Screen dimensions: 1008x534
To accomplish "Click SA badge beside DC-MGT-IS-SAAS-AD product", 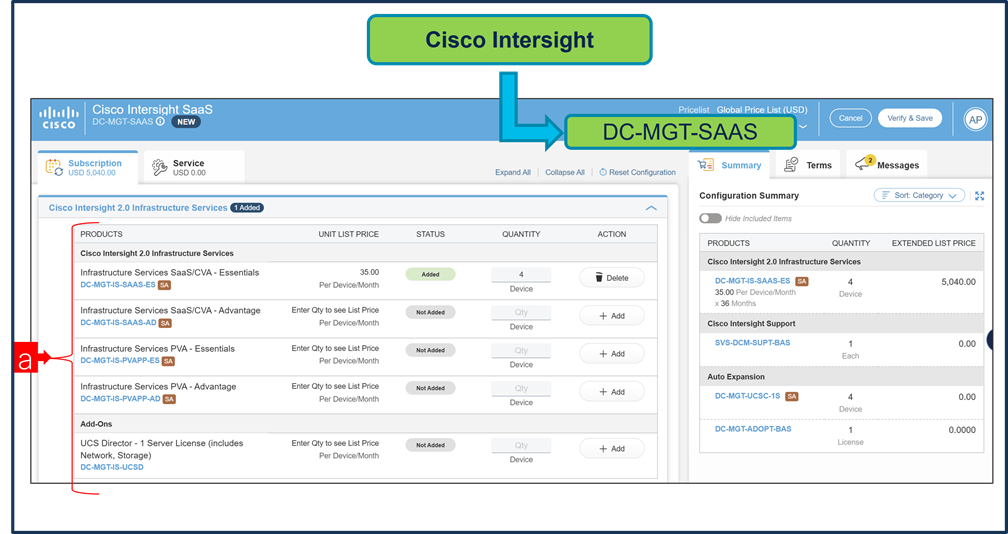I will coord(165,323).
